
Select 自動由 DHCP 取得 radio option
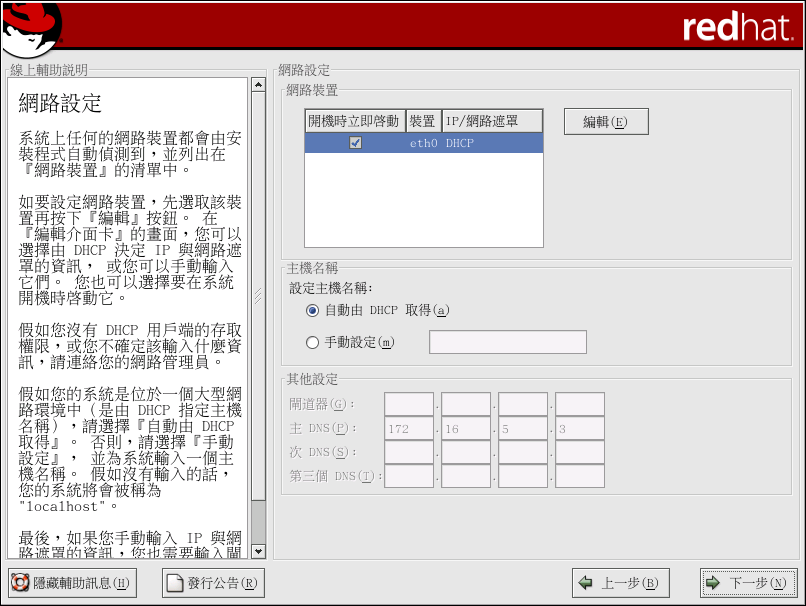pyautogui.click(x=313, y=311)
